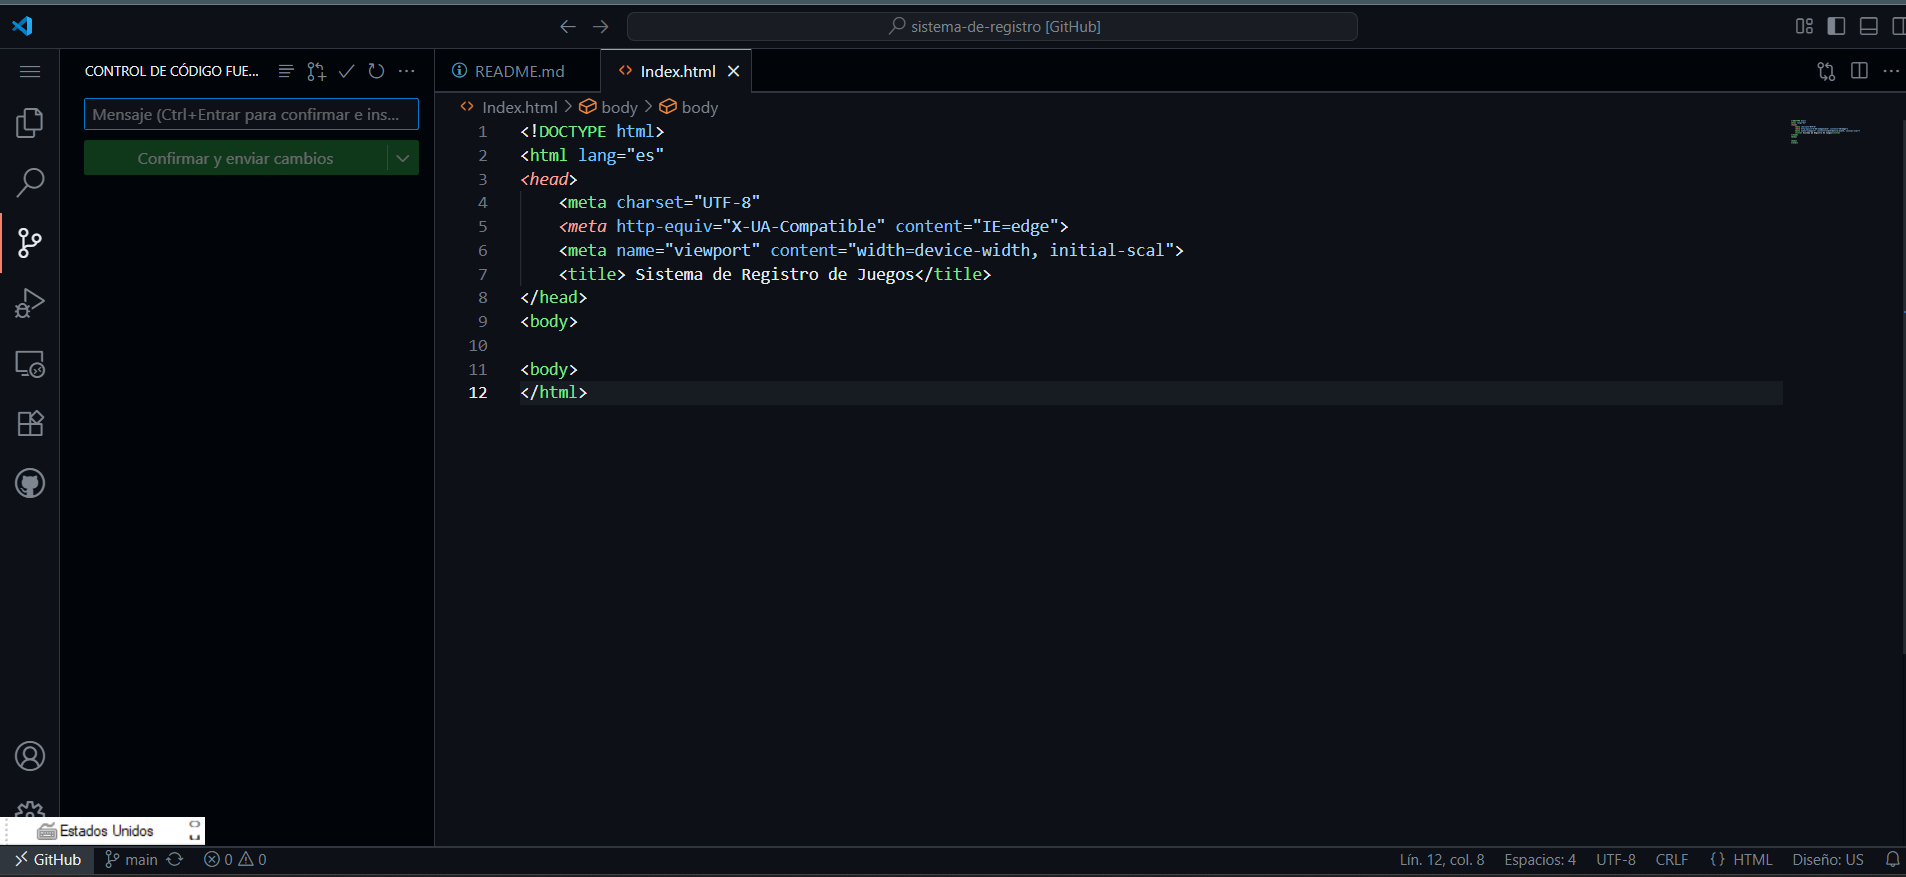Toggle the primary side bar
Image resolution: width=1906 pixels, height=877 pixels.
1836,26
